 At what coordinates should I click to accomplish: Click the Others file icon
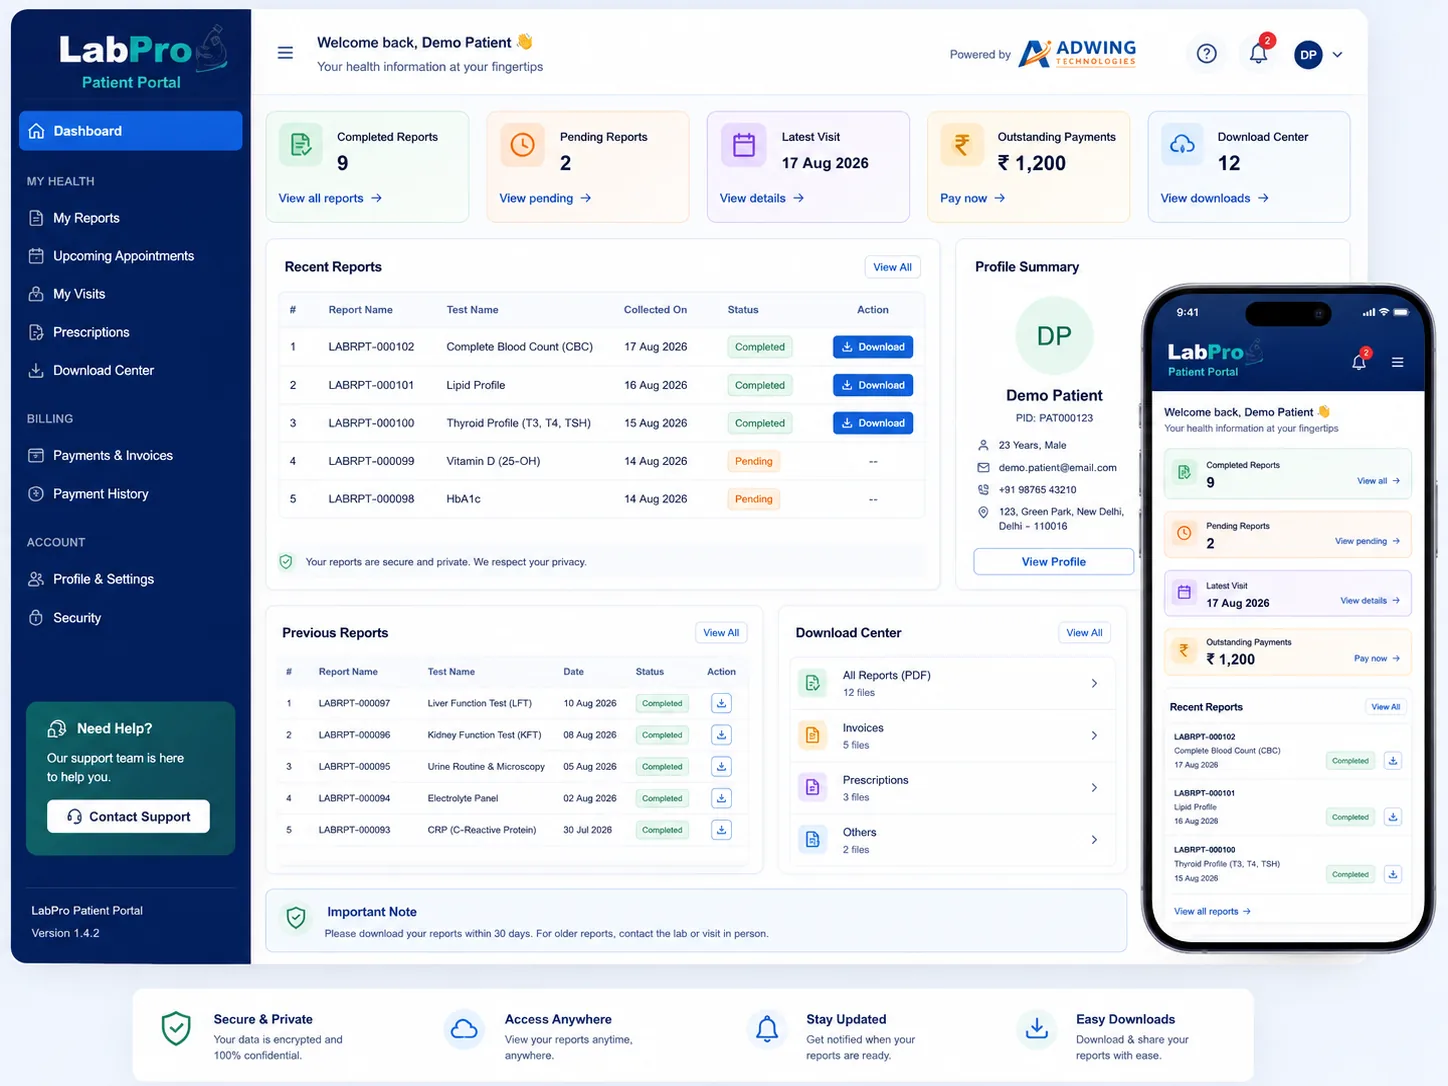click(813, 840)
